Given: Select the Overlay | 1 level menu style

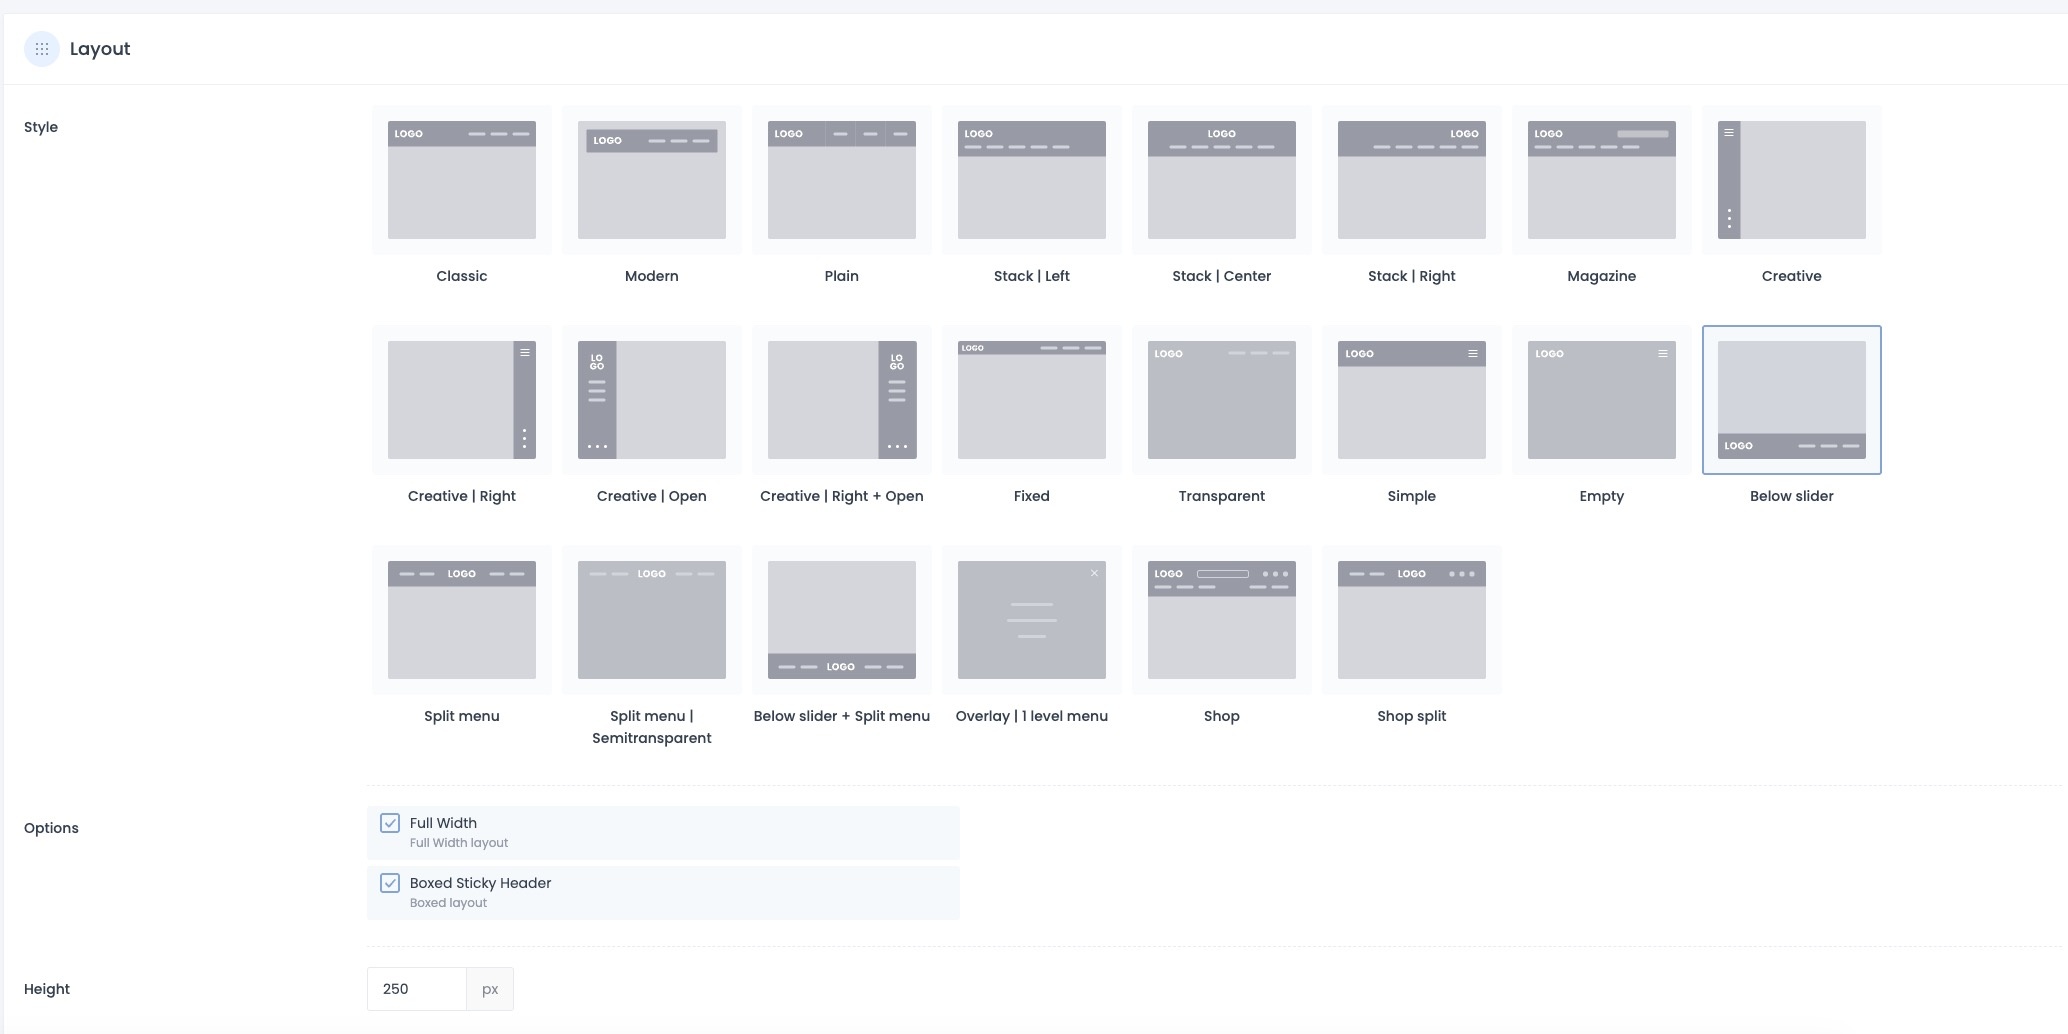Looking at the screenshot, I should 1031,620.
